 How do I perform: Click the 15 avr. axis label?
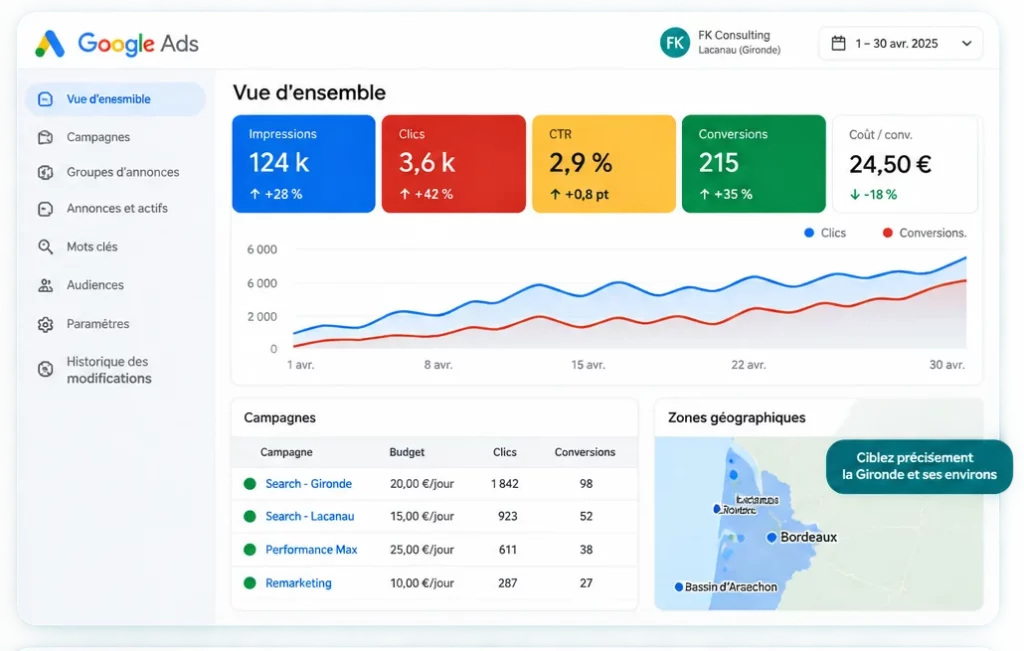coord(588,365)
